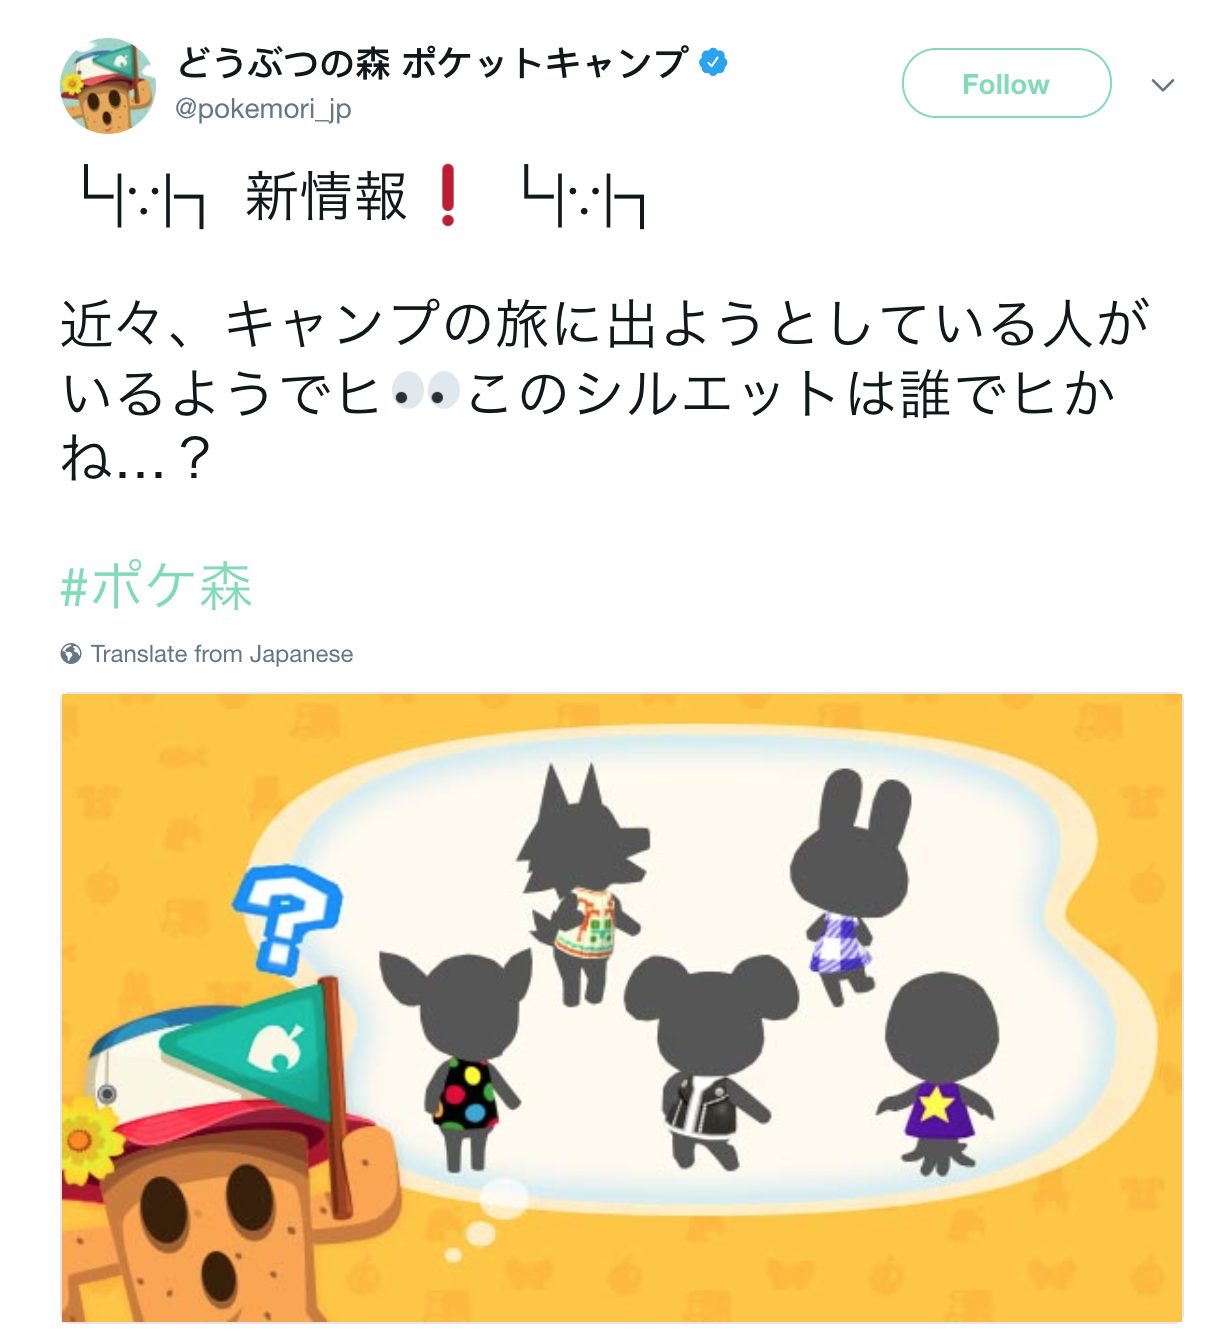Open the #ポケ森 hashtag link
This screenshot has width=1220, height=1340.
[x=156, y=586]
